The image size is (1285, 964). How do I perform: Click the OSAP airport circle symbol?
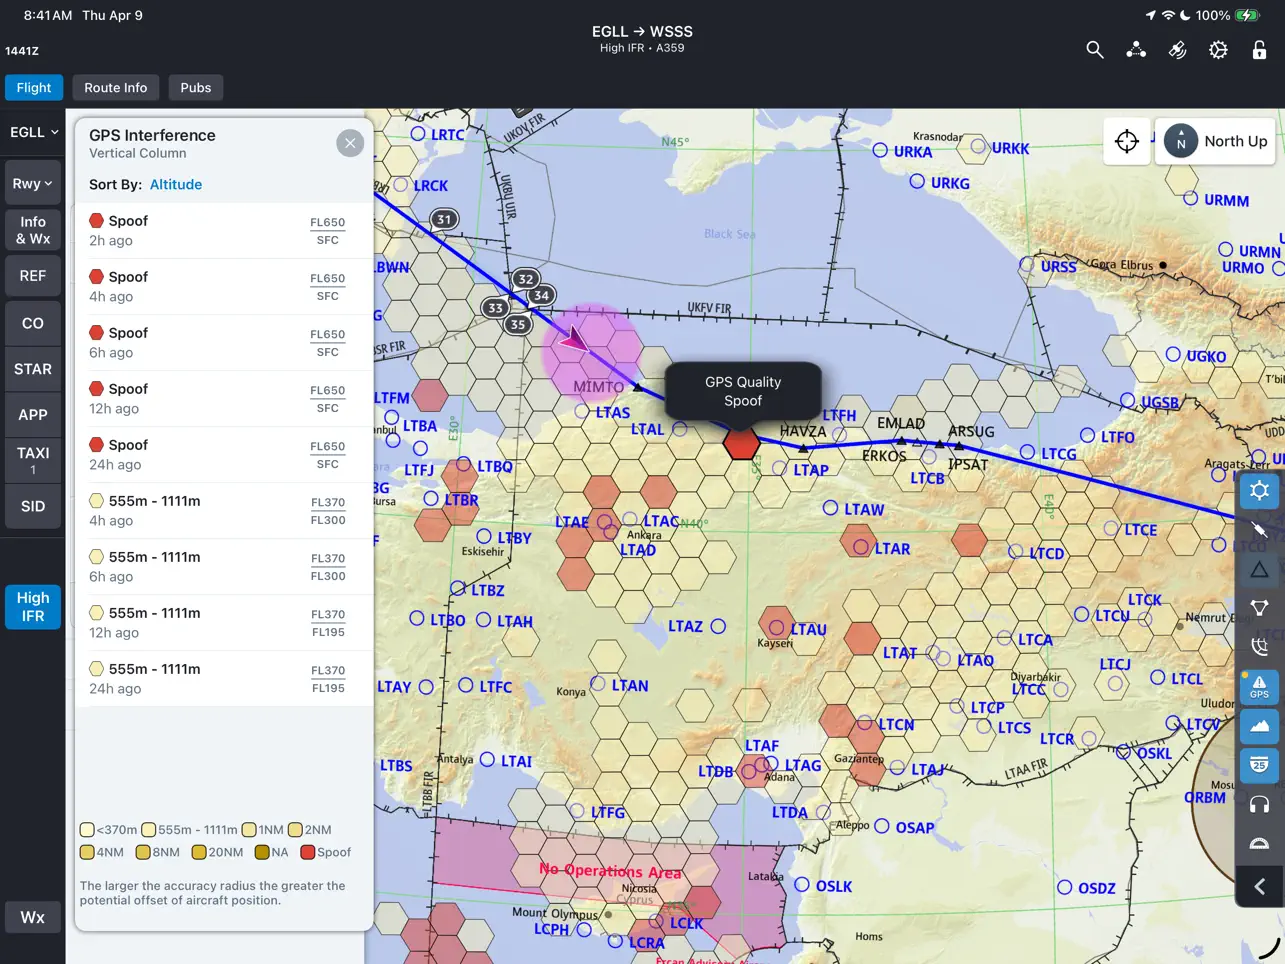click(882, 826)
